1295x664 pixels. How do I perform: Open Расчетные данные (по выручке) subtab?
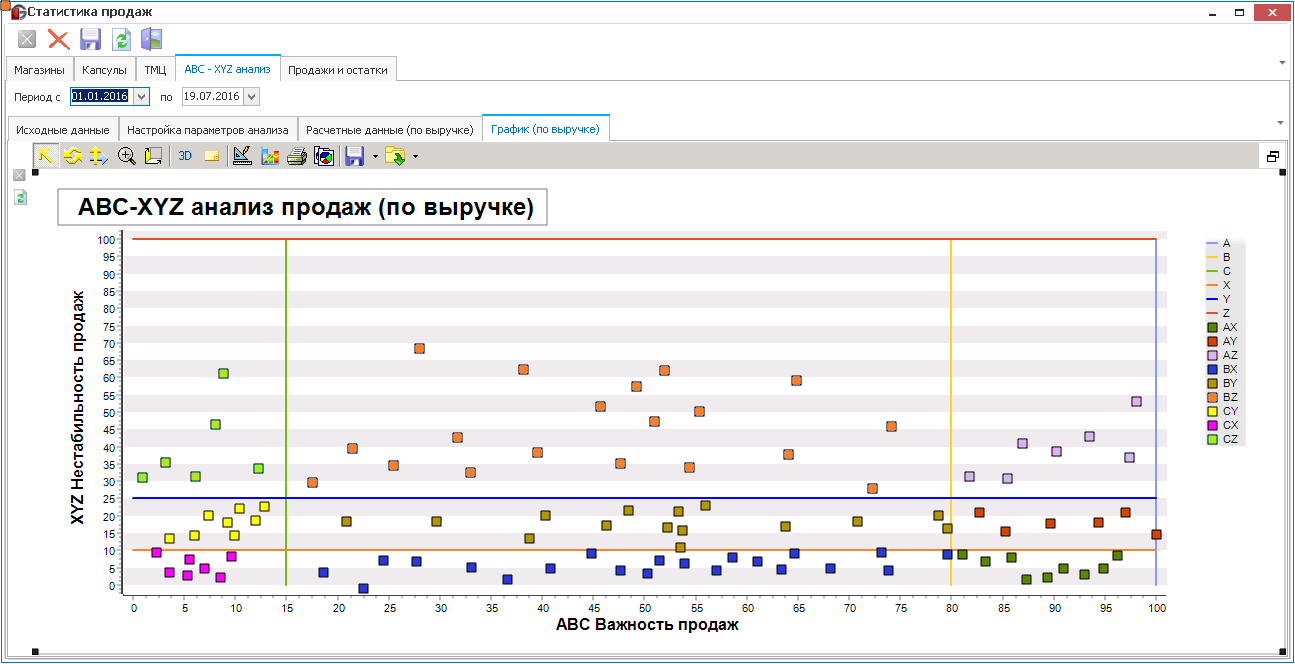(x=389, y=130)
